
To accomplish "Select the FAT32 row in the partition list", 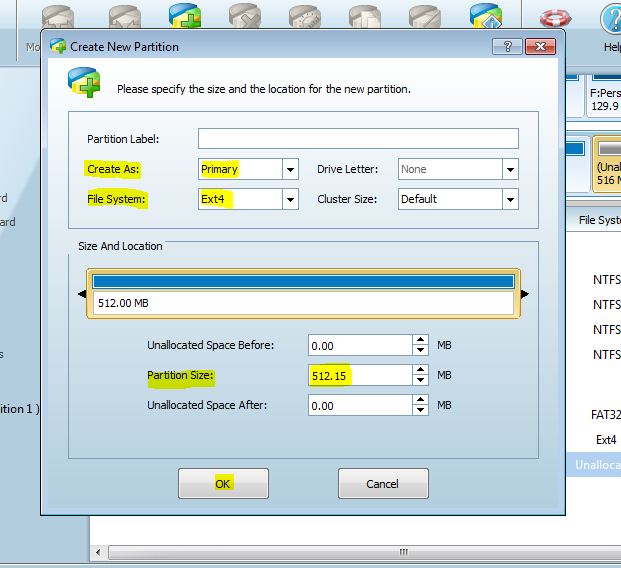I will (593, 415).
